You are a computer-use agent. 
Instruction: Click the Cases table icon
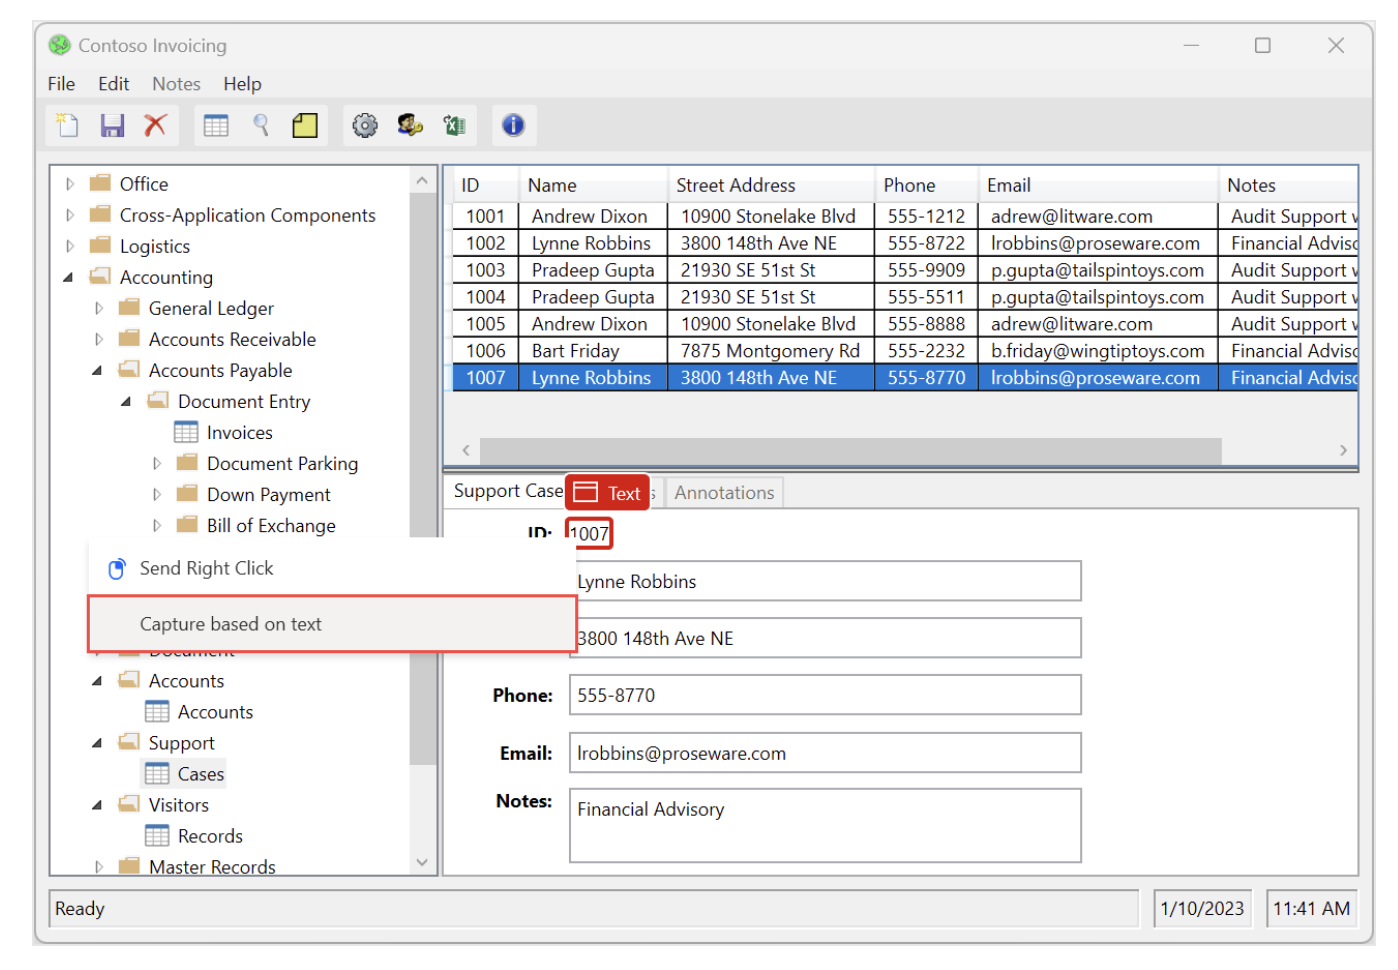157,774
